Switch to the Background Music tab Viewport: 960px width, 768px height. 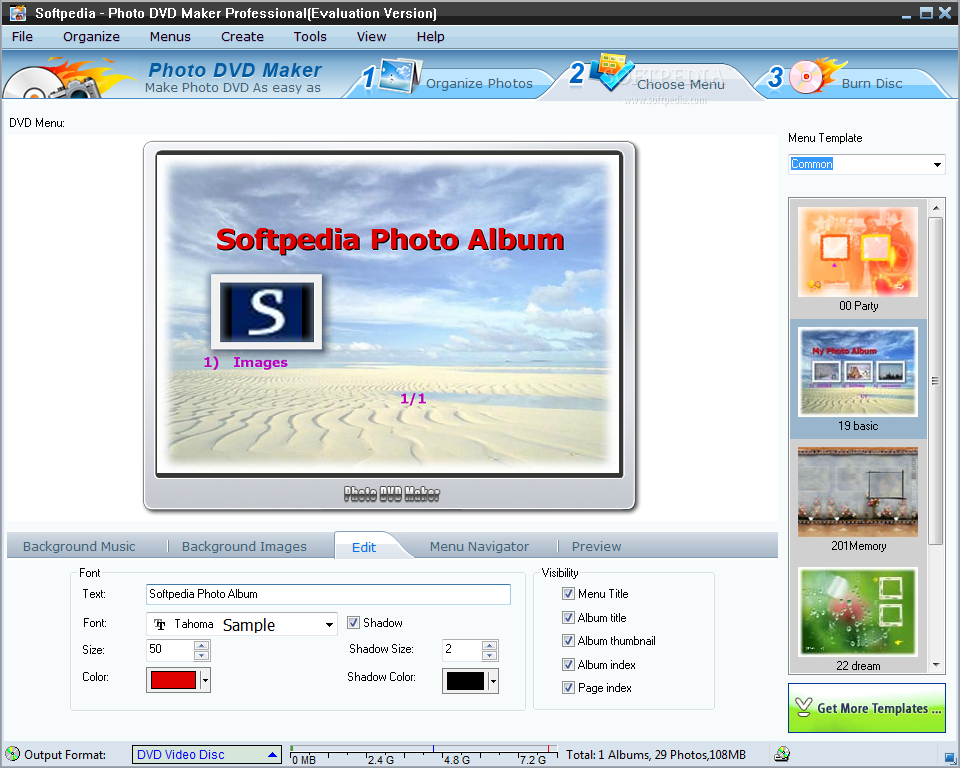[x=79, y=546]
